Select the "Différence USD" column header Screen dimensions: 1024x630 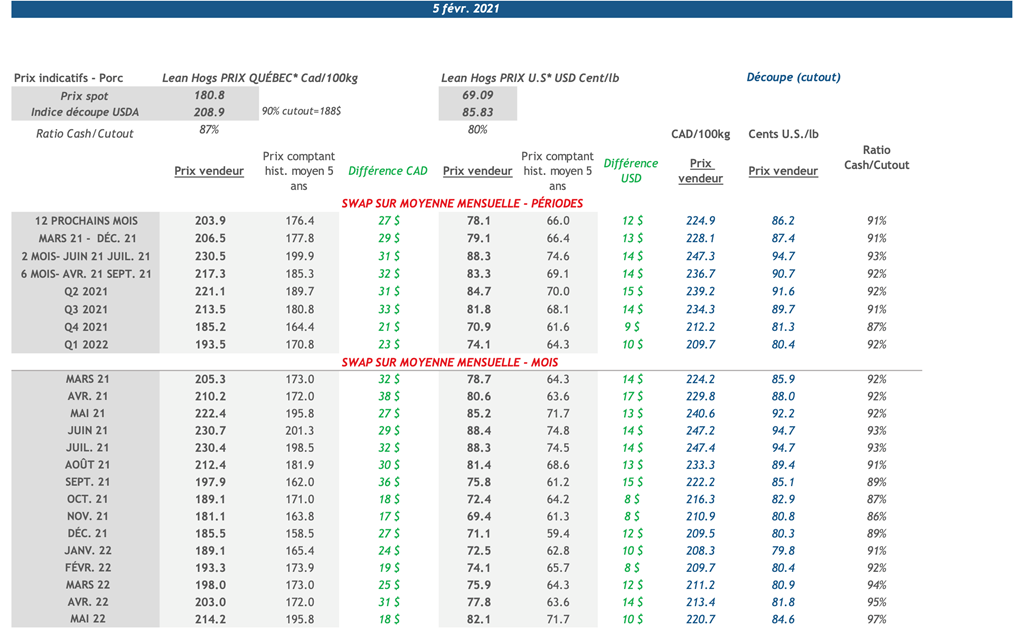click(630, 170)
